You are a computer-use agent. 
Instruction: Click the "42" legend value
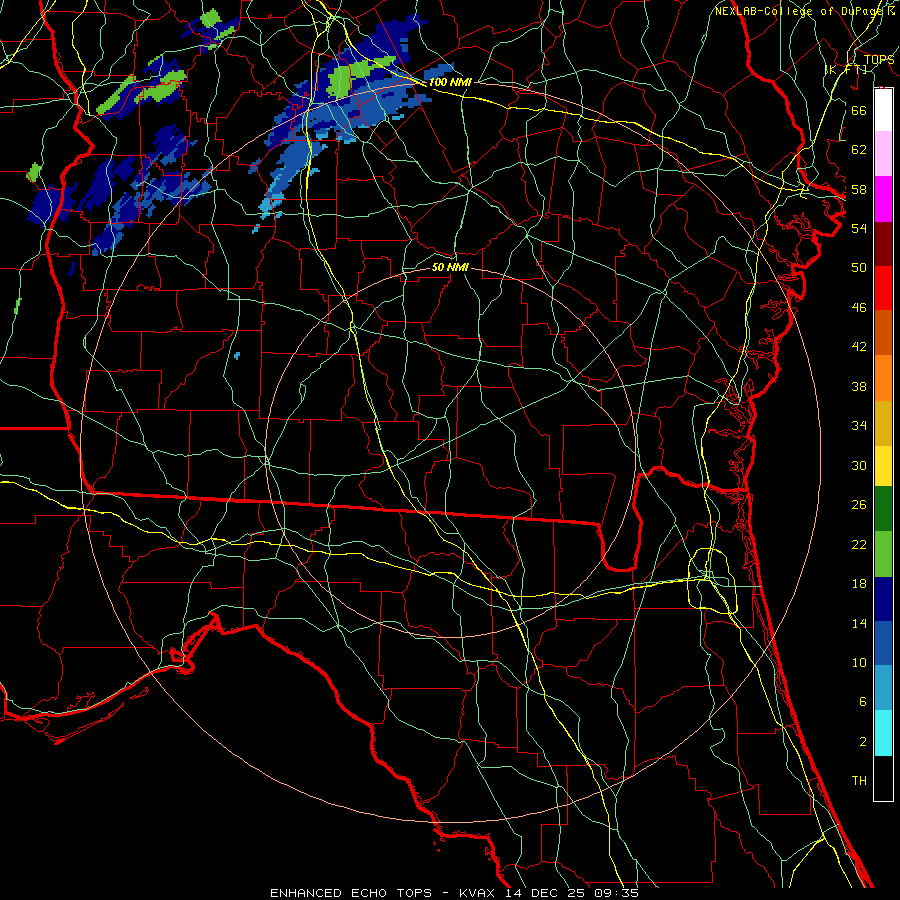859,346
